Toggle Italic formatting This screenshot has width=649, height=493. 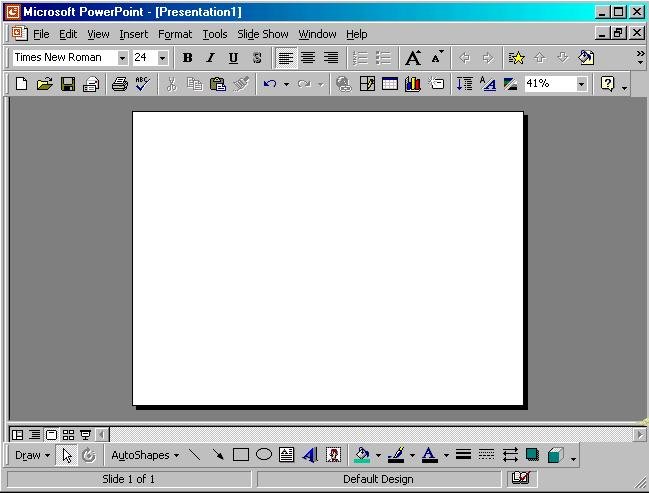[210, 58]
